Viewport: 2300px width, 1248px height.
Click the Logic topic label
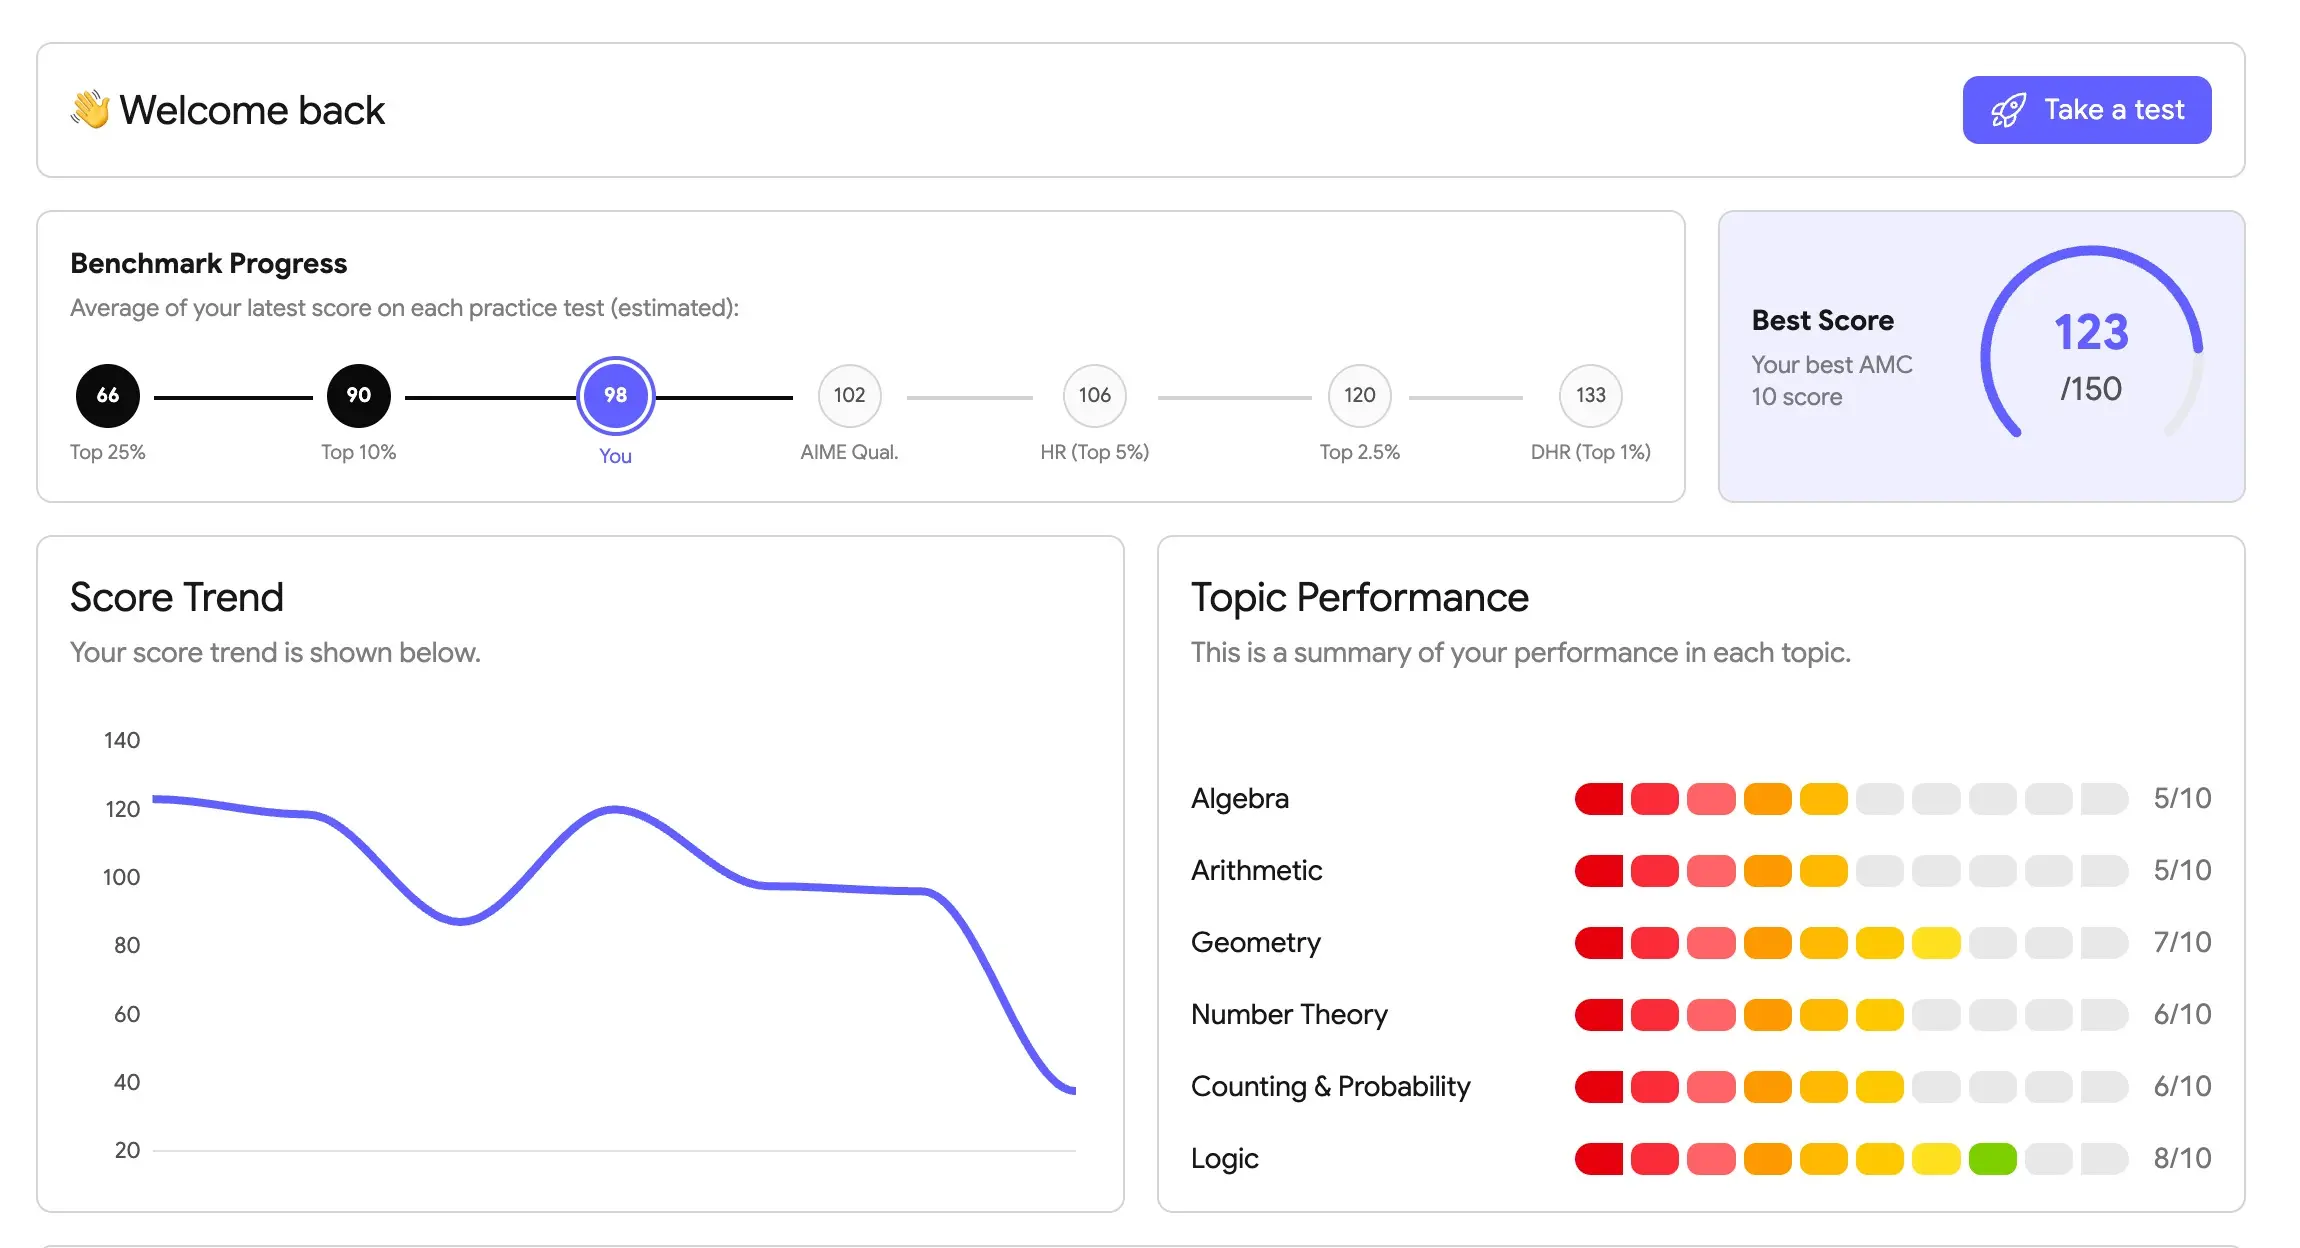(1224, 1158)
